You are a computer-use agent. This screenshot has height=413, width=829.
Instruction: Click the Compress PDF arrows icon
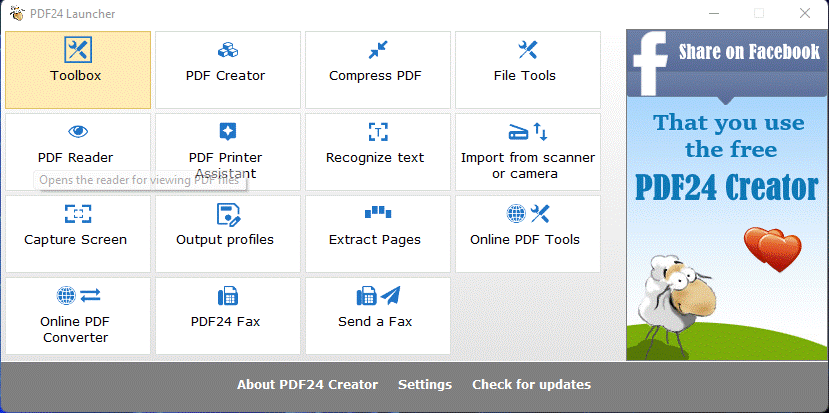(377, 50)
